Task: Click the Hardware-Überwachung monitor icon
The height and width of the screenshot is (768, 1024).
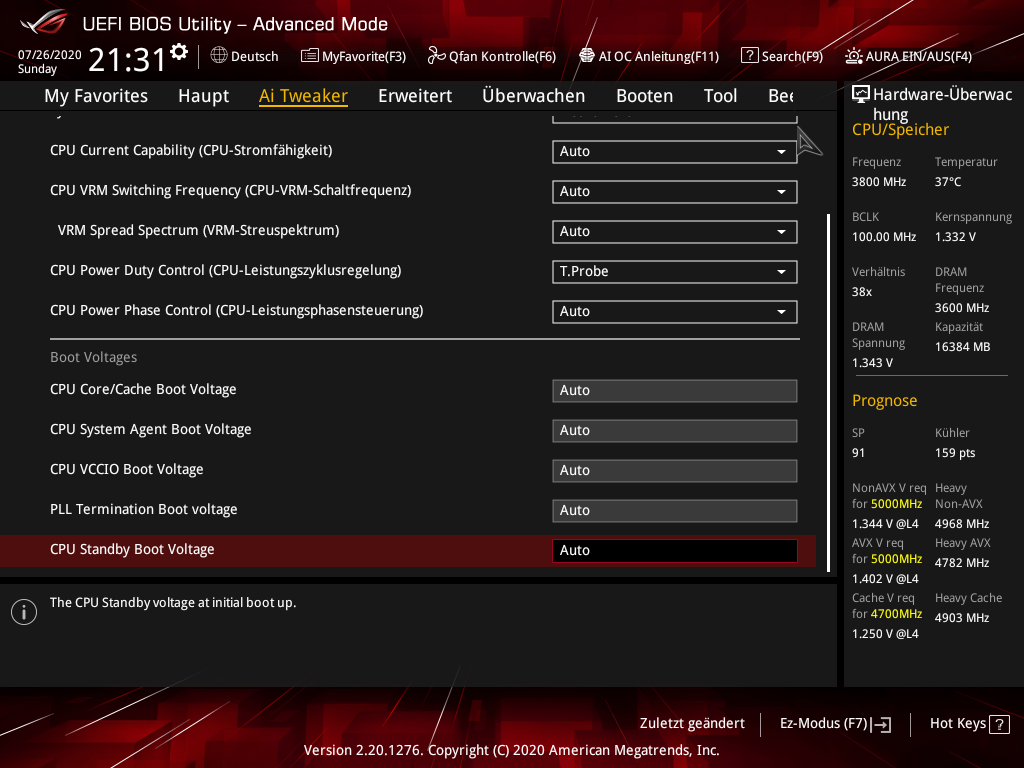Action: coord(861,95)
